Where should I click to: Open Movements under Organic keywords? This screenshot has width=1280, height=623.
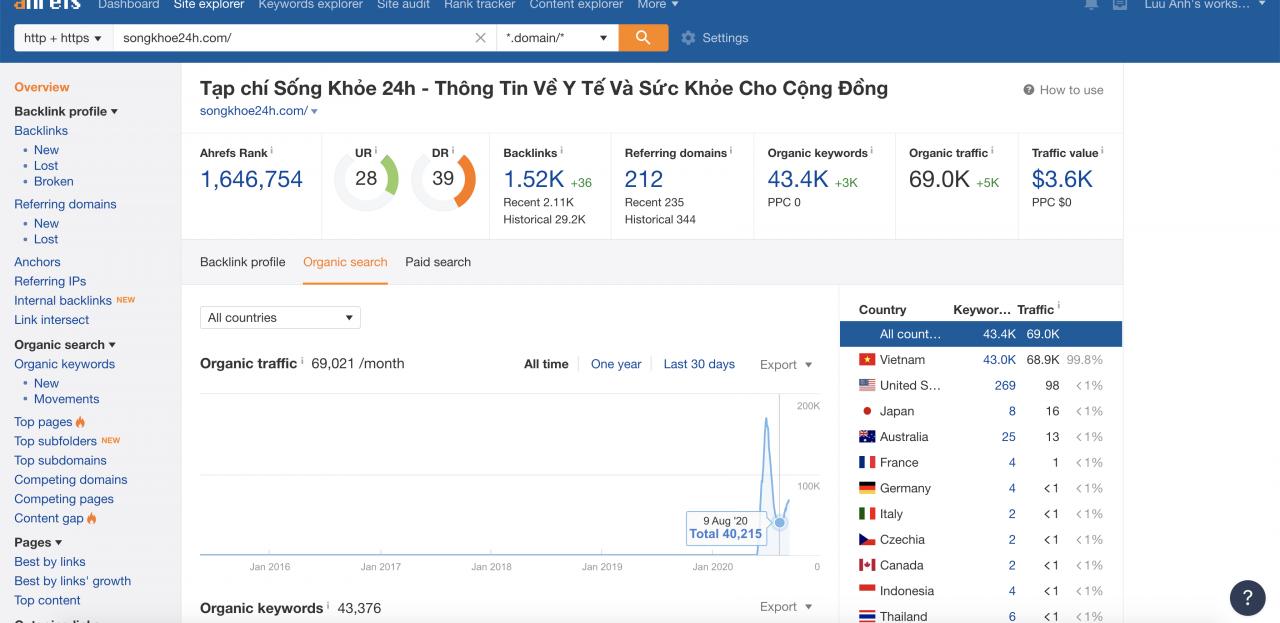pyautogui.click(x=67, y=399)
